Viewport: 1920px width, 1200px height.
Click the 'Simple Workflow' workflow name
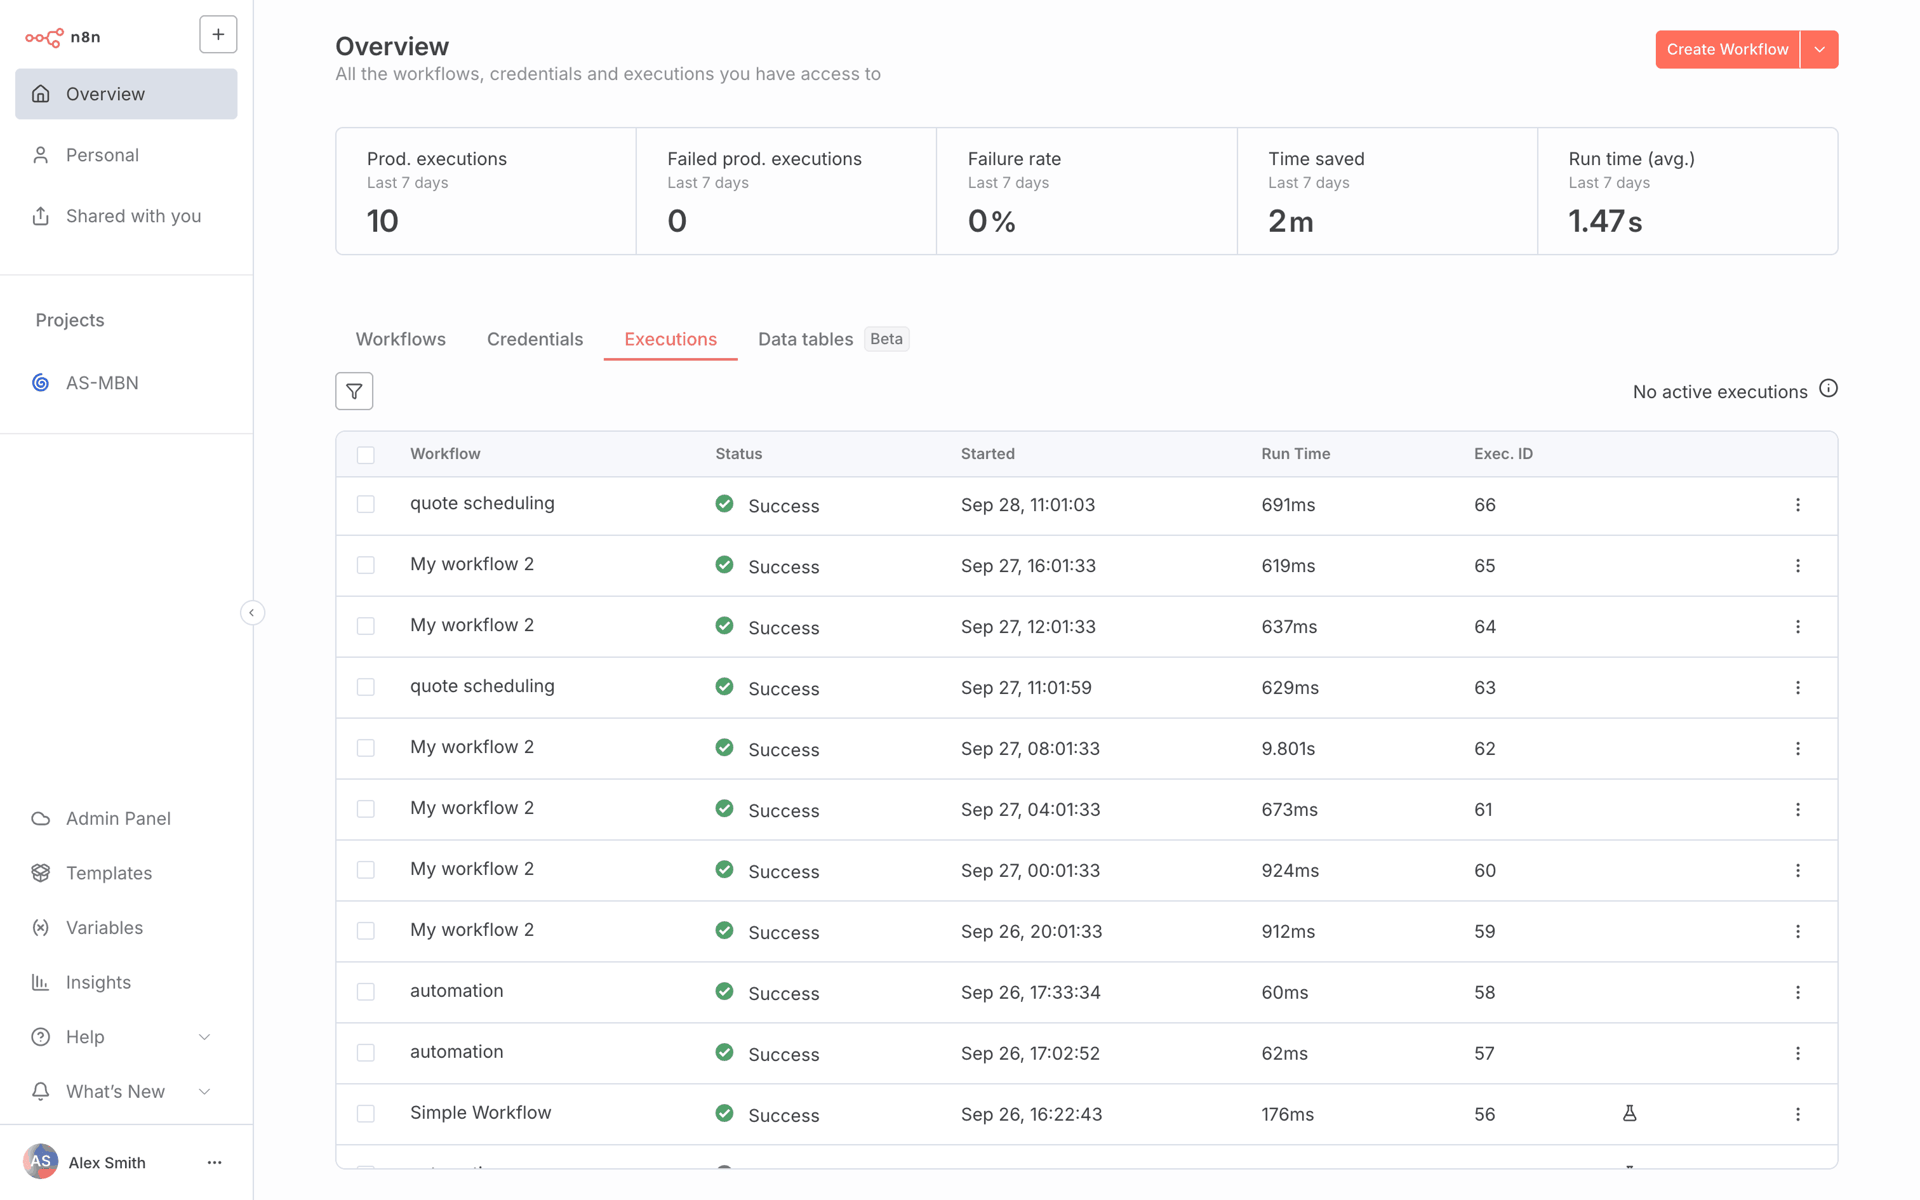480,1113
